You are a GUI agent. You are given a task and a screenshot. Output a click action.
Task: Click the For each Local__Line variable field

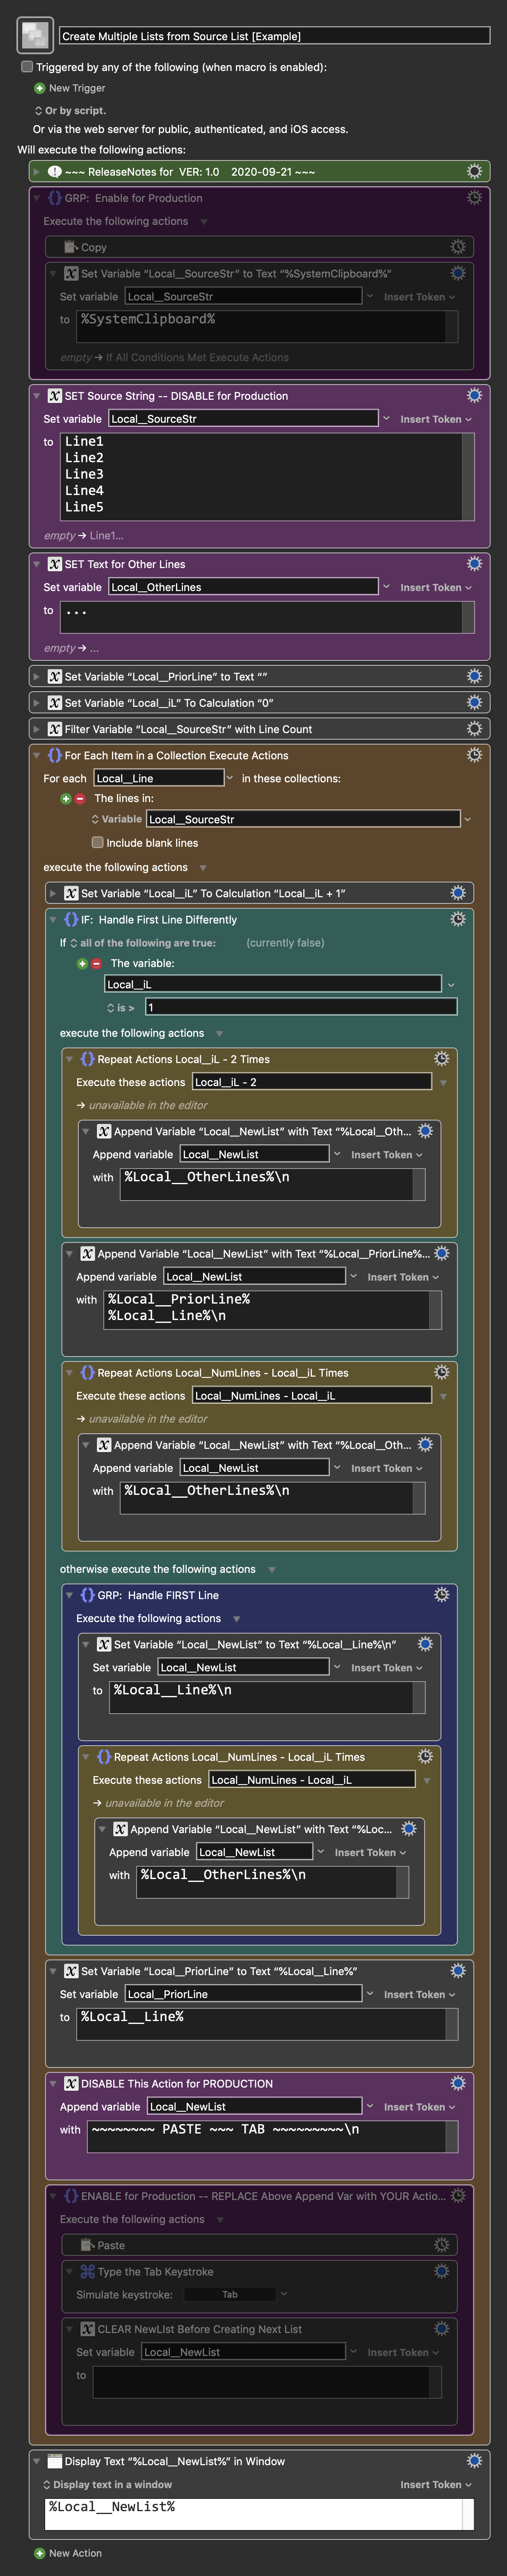pos(159,778)
